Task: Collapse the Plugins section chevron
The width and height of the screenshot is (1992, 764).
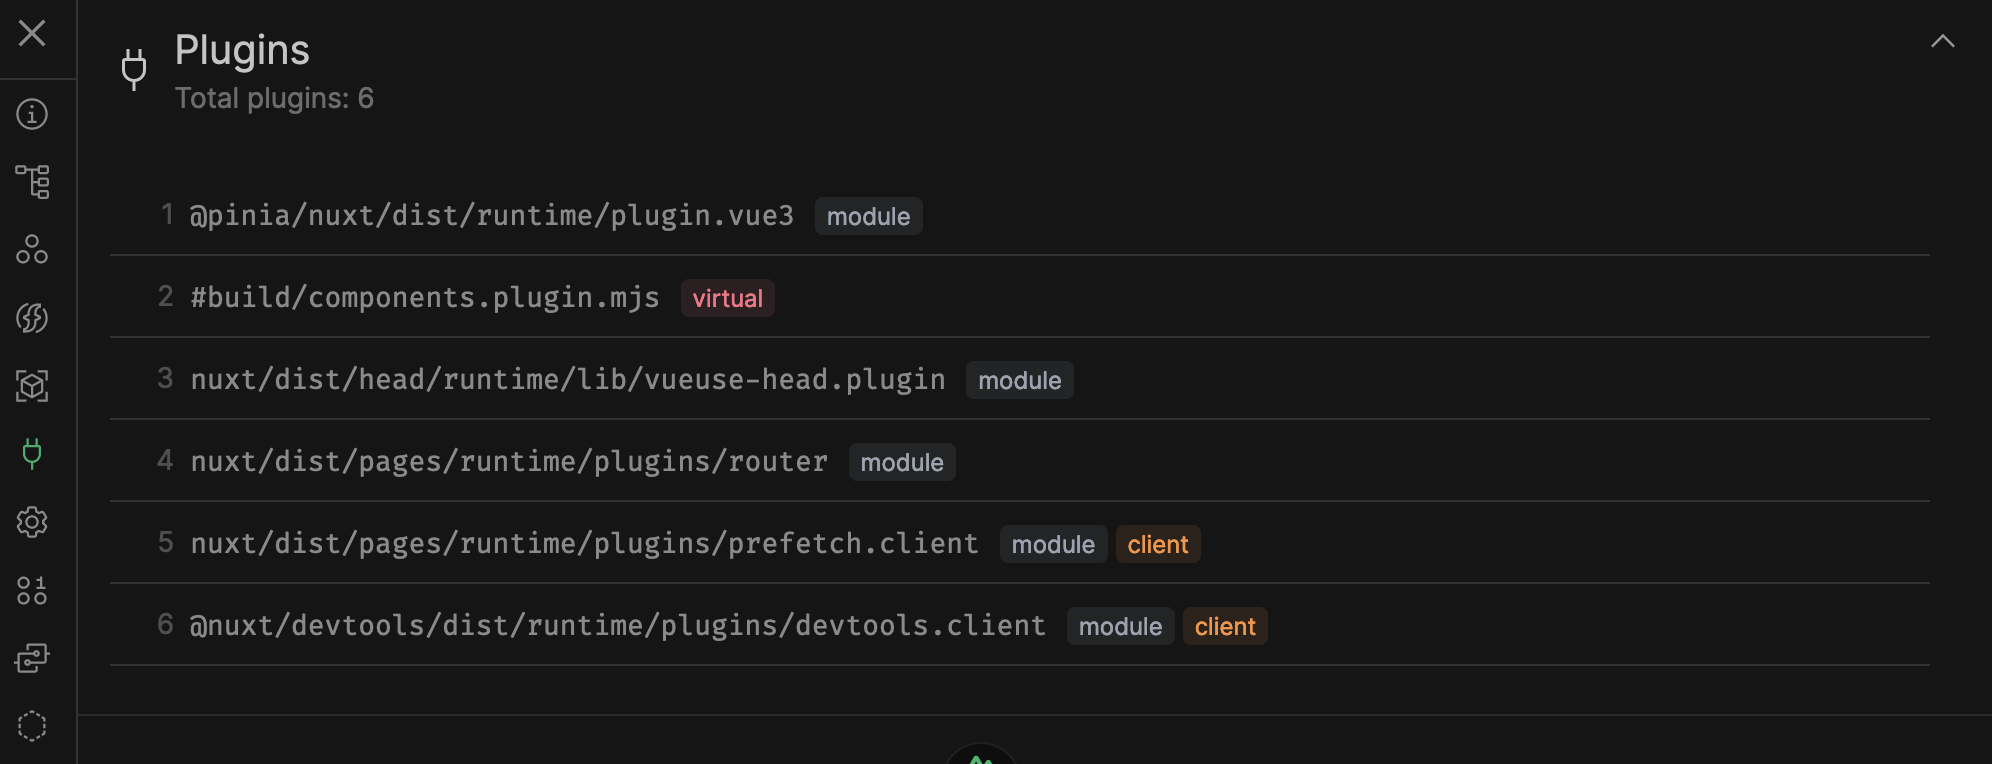Action: click(x=1942, y=41)
